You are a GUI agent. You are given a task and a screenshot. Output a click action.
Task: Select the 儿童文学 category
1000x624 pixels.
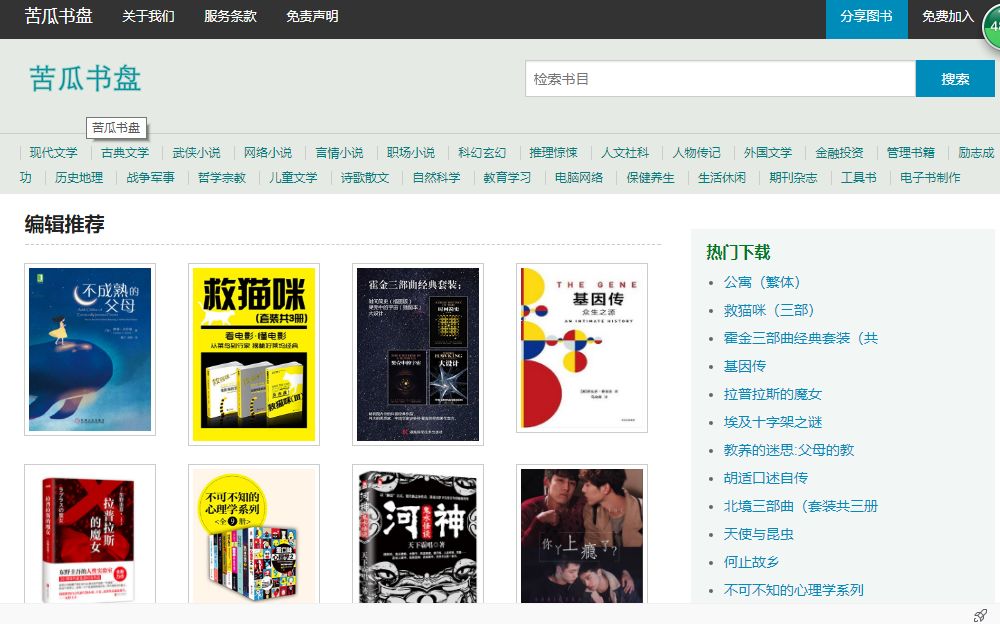coord(293,177)
